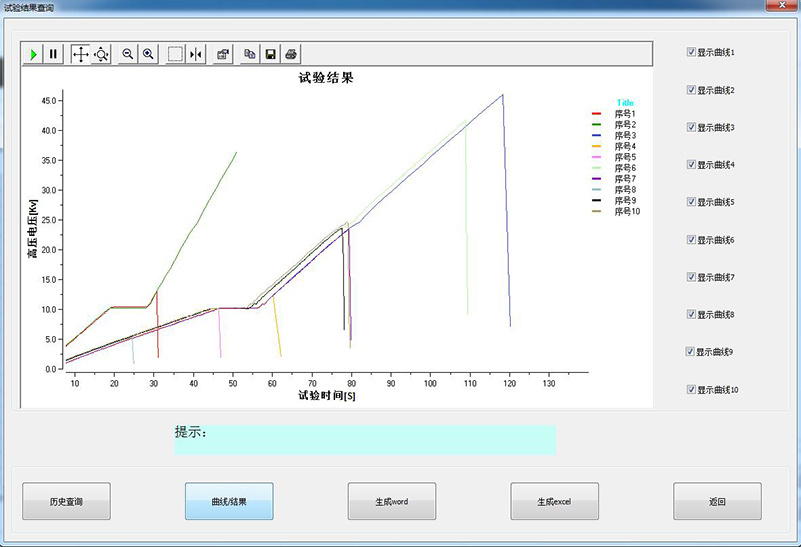801x547 pixels.
Task: Select legend entry 序号5
Action: pyautogui.click(x=614, y=157)
